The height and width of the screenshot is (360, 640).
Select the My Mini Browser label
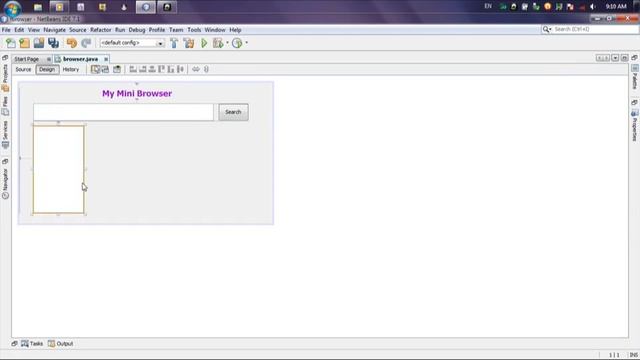(137, 93)
